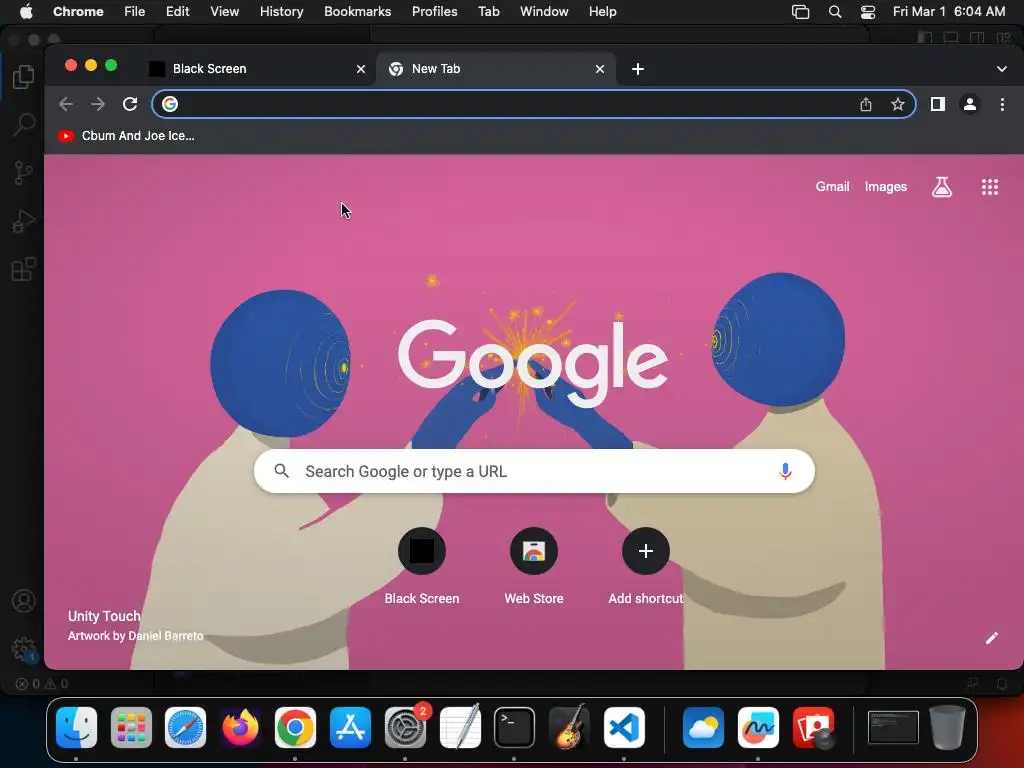Reload the current page
1024x768 pixels.
point(130,104)
